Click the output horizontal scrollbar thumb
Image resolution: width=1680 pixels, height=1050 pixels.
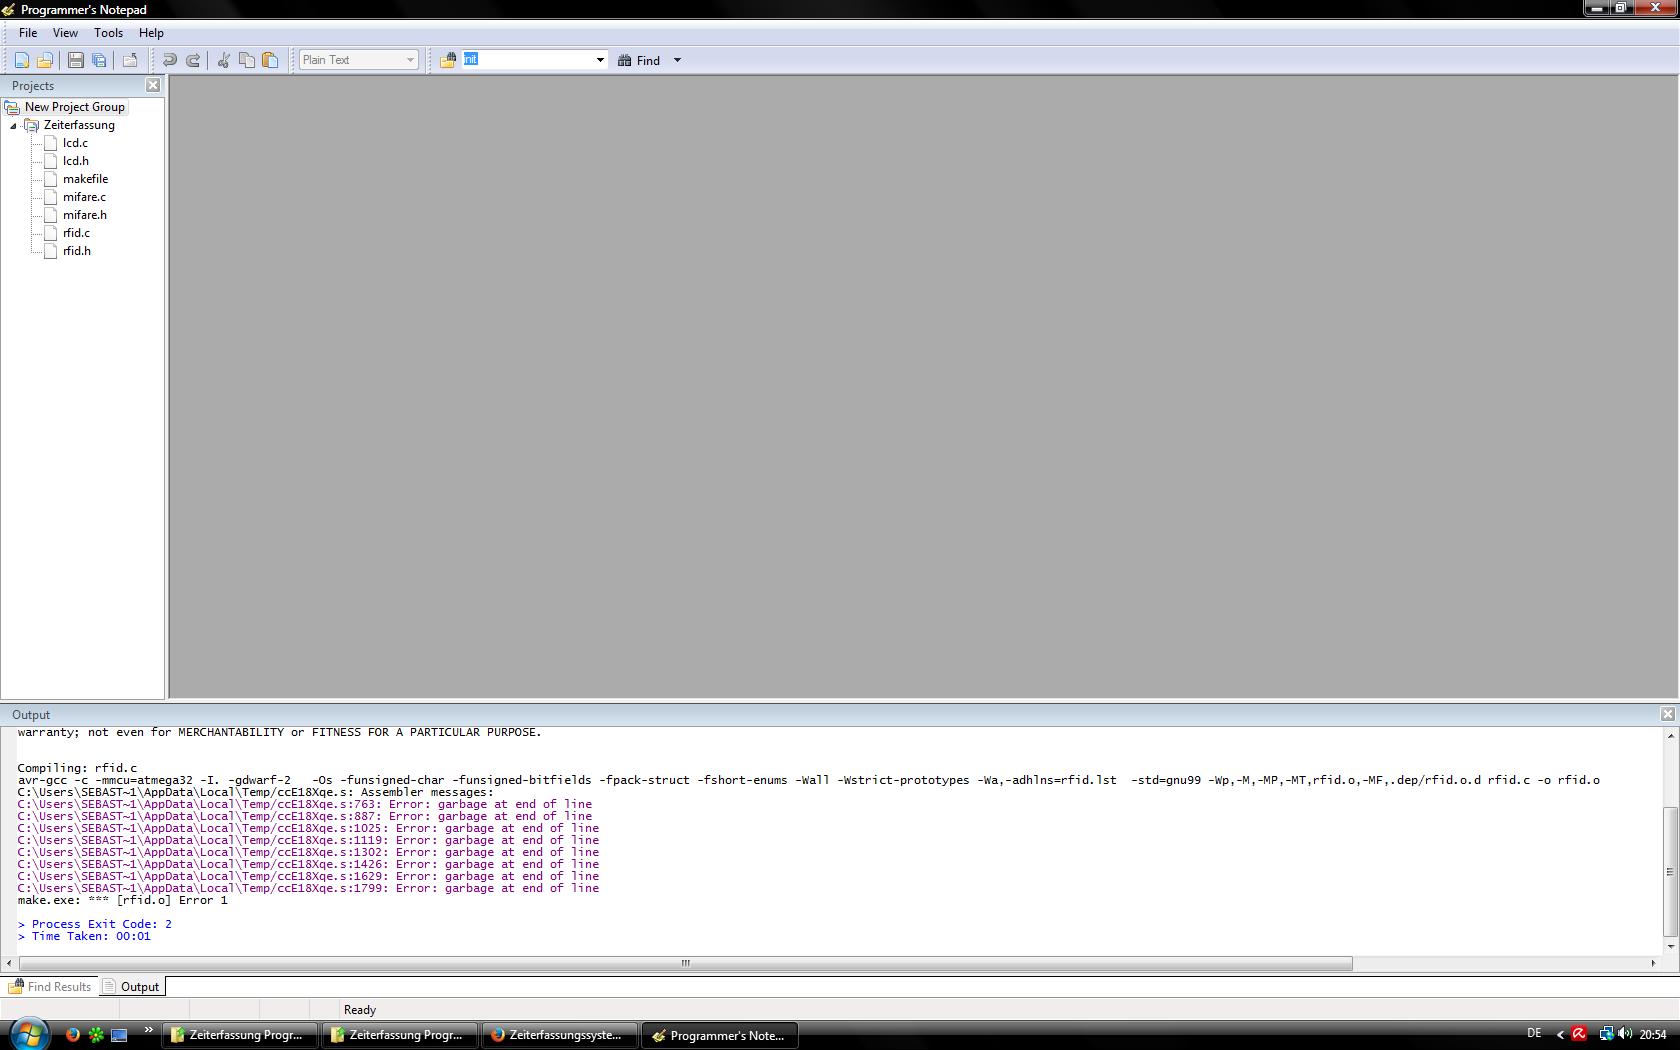click(685, 963)
